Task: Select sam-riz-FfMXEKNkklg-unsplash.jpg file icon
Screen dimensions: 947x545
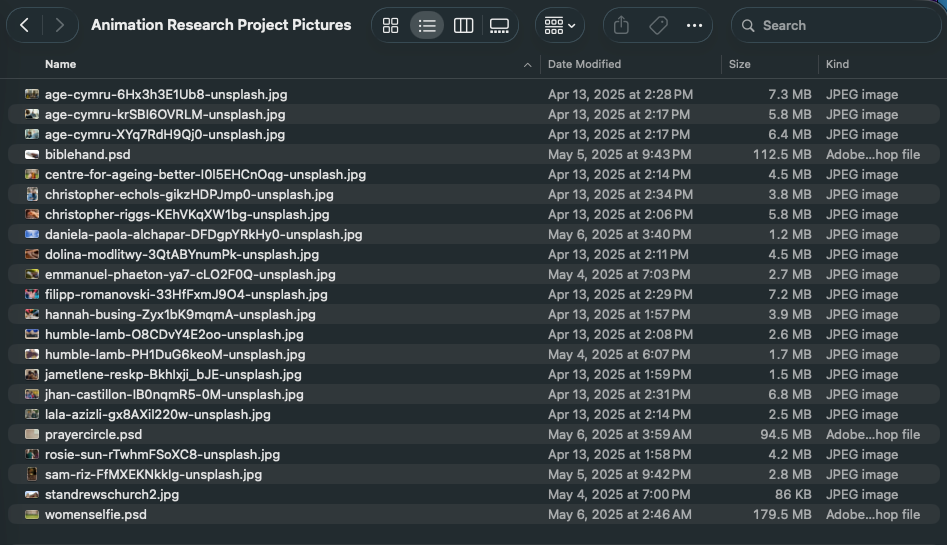Action: [32, 474]
